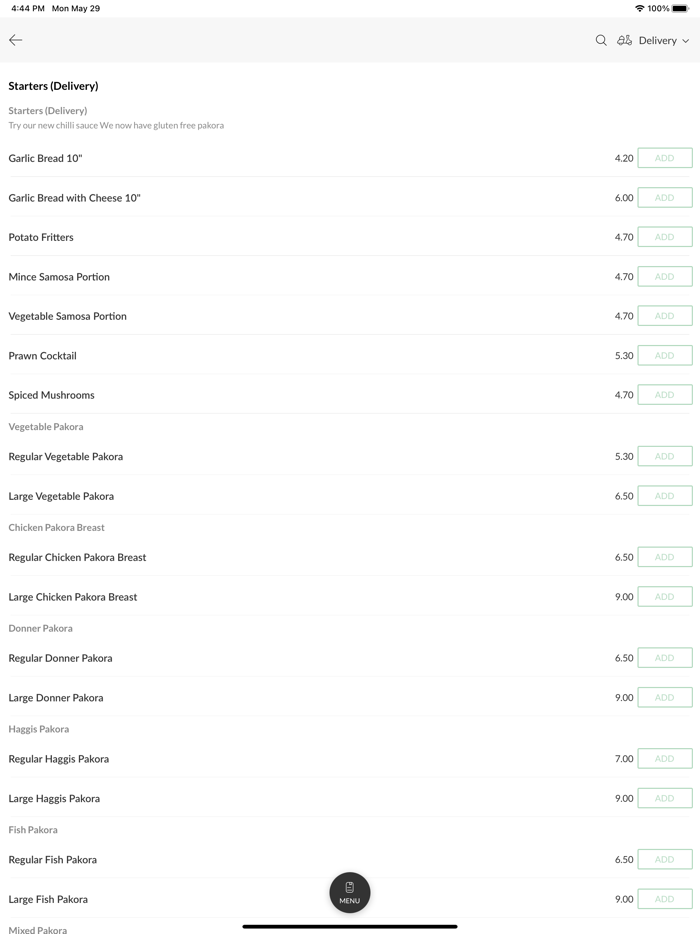This screenshot has height=934, width=700.
Task: Add Large Vegetable Pakora
Action: pos(664,496)
